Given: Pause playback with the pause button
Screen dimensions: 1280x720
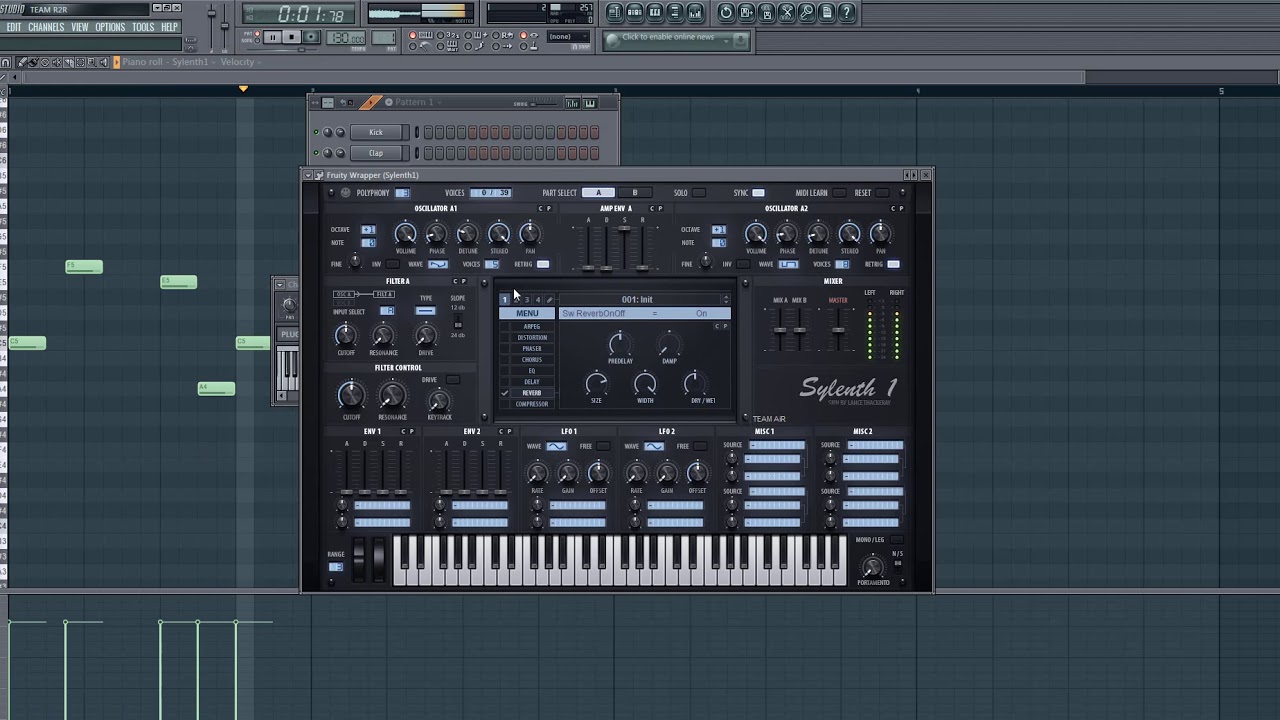Looking at the screenshot, I should click(272, 37).
